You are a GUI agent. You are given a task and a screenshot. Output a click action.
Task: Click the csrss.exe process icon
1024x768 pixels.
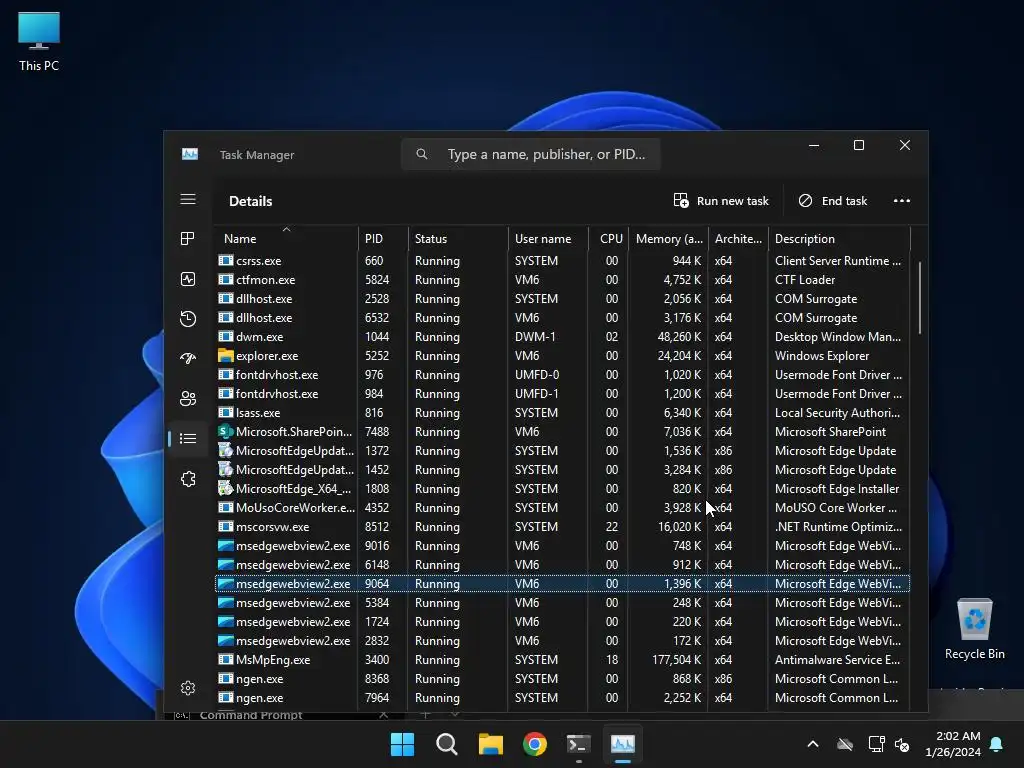pyautogui.click(x=226, y=260)
